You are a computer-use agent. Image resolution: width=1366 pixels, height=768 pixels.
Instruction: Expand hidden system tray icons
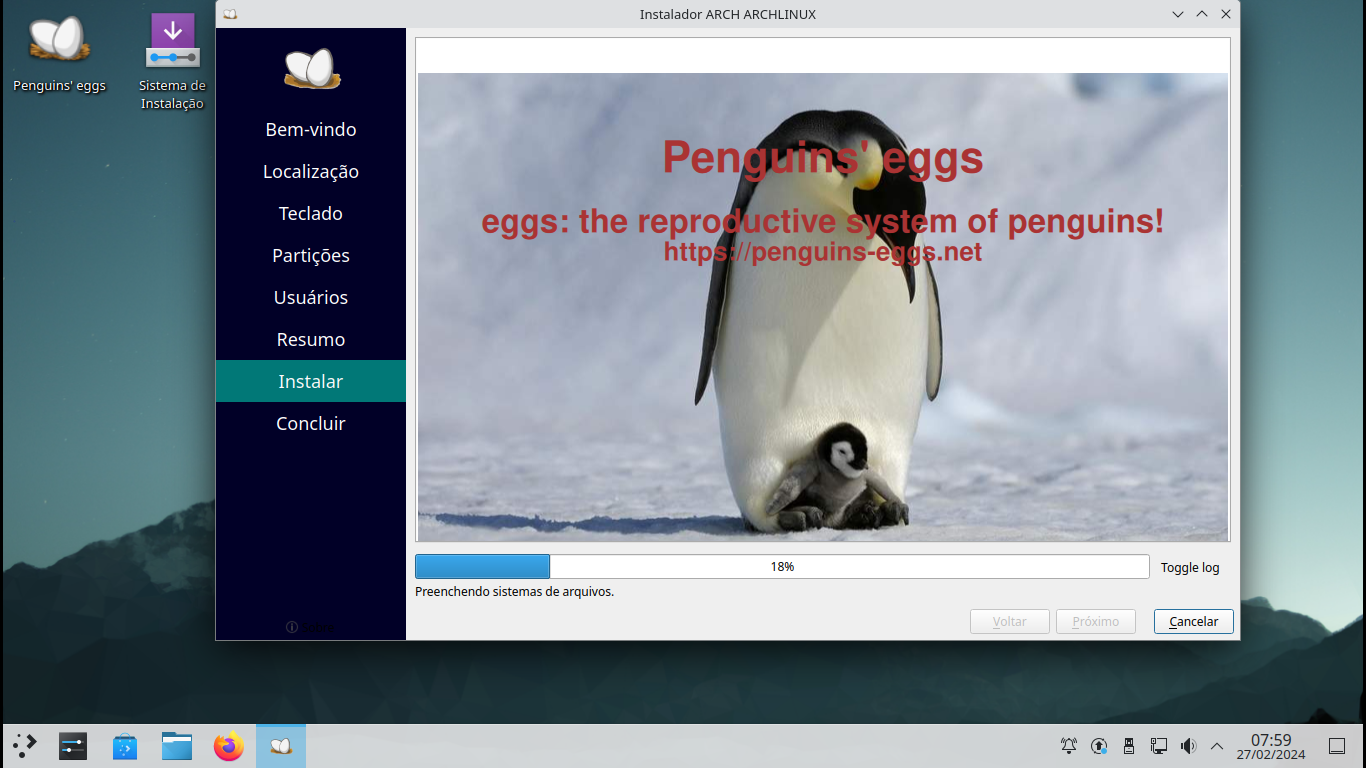point(1217,746)
